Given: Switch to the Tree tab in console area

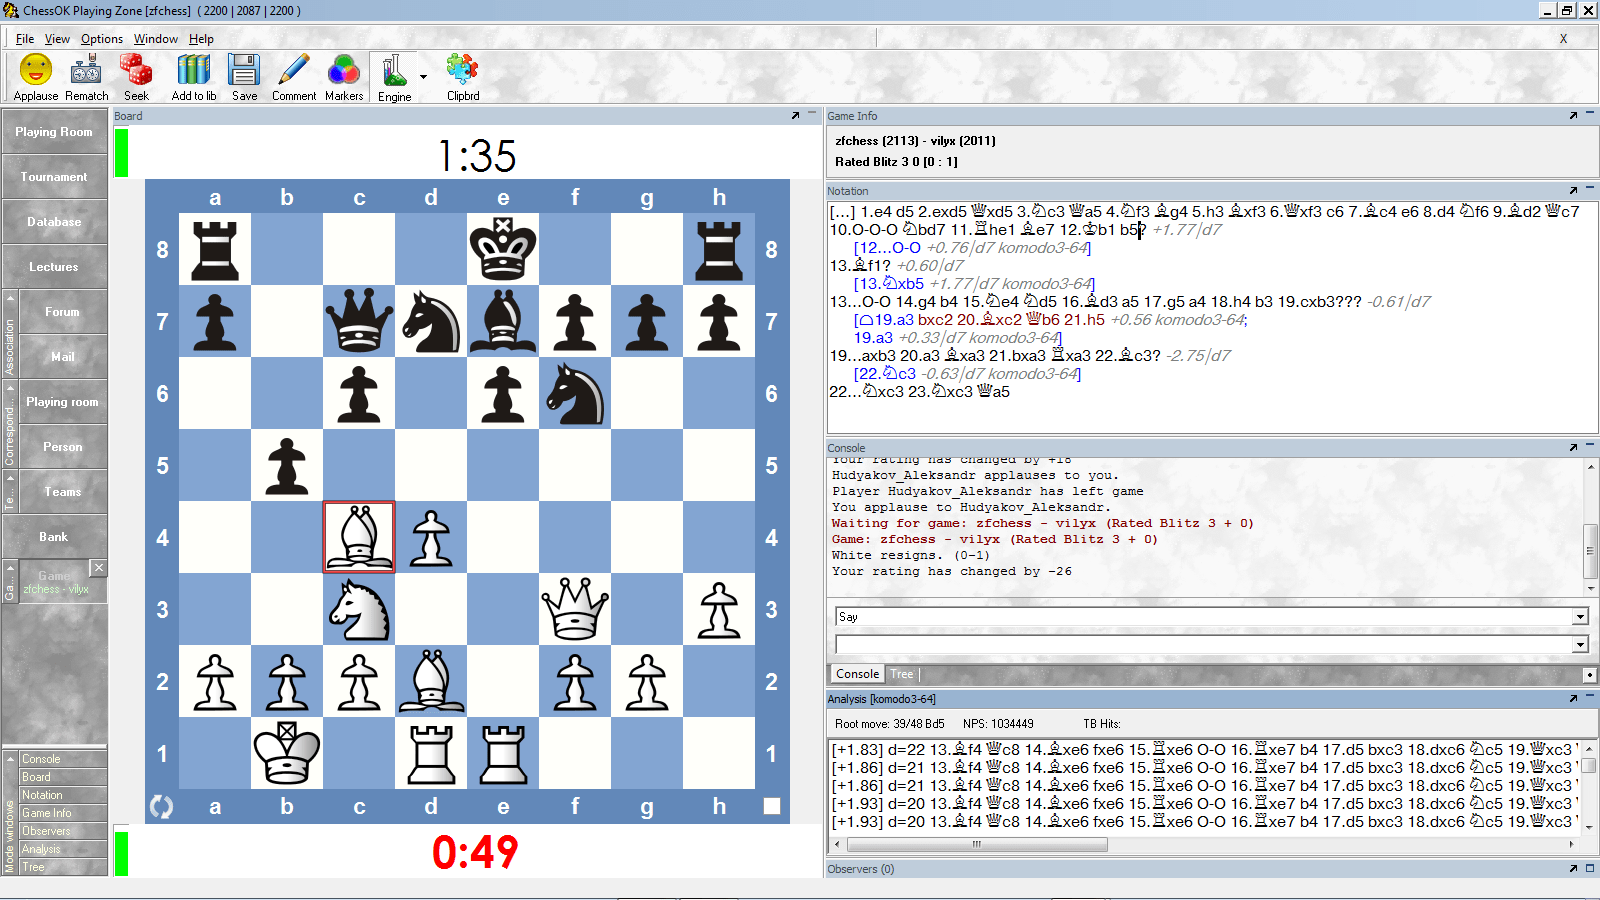Looking at the screenshot, I should click(901, 673).
